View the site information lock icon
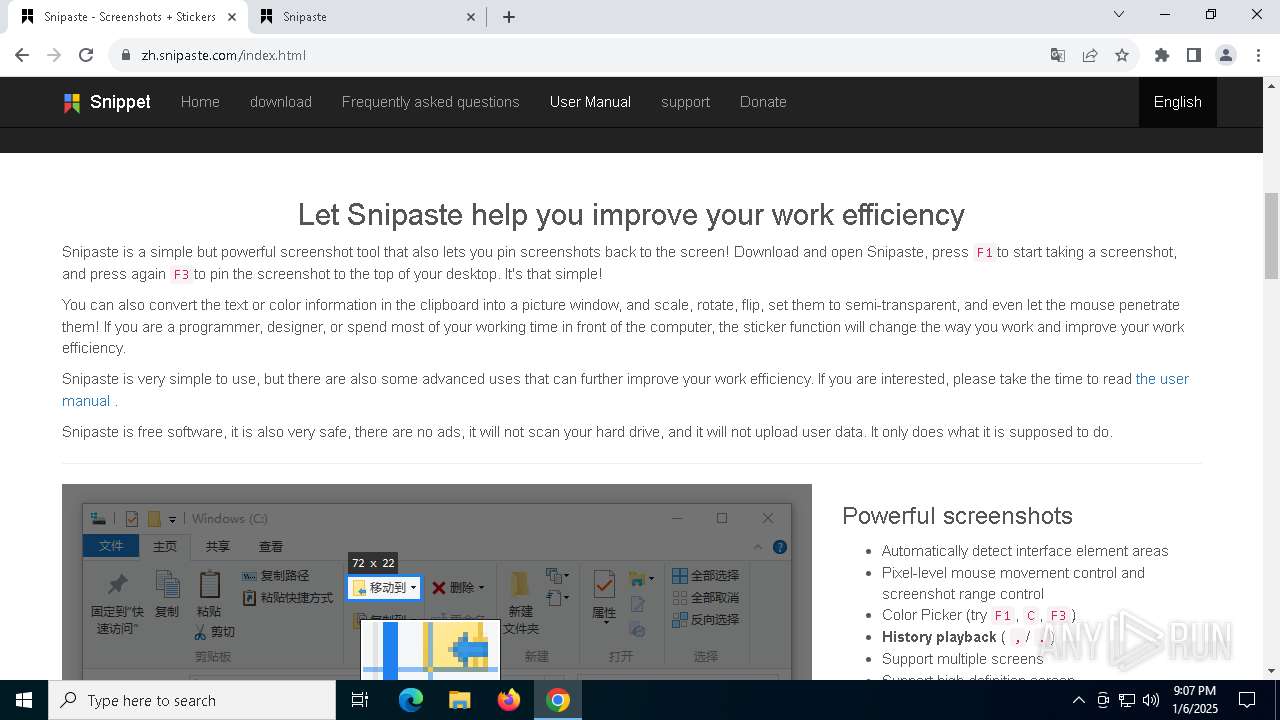 pos(125,55)
